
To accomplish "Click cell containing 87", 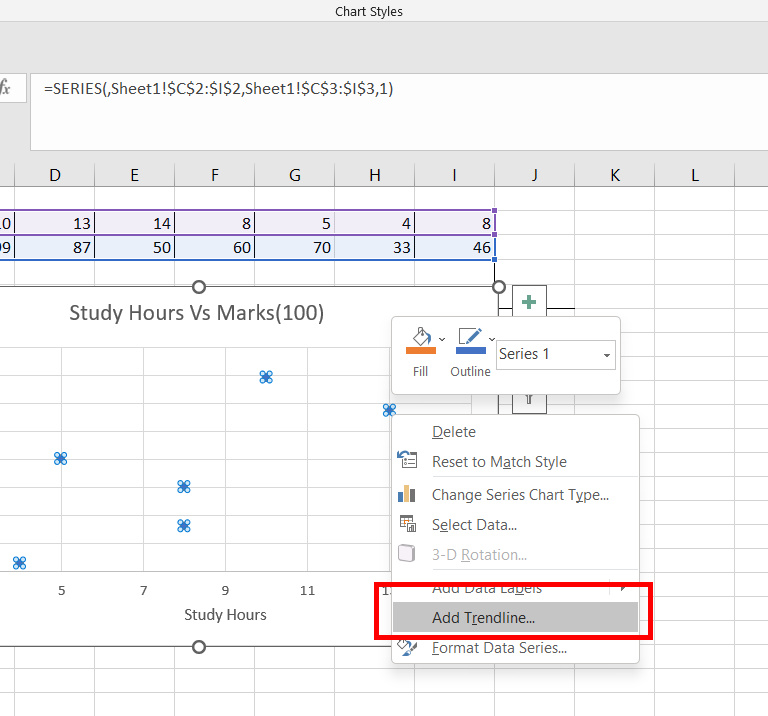I will (55, 247).
